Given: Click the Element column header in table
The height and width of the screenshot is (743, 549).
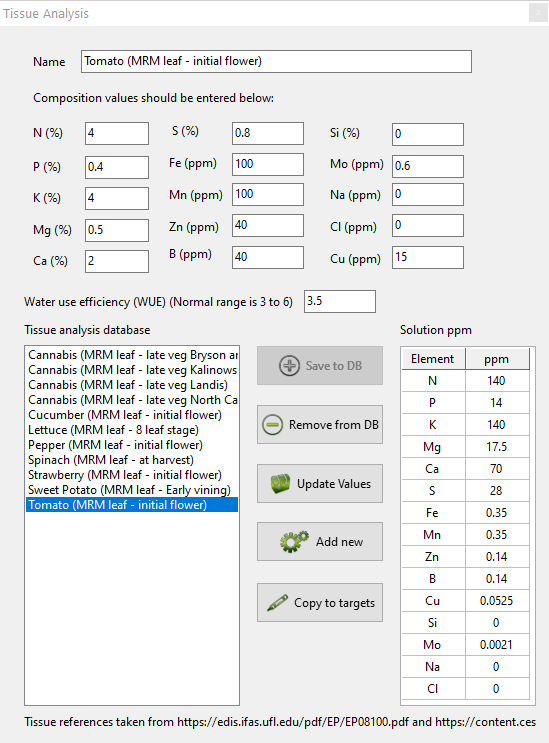Looking at the screenshot, I should click(x=433, y=359).
